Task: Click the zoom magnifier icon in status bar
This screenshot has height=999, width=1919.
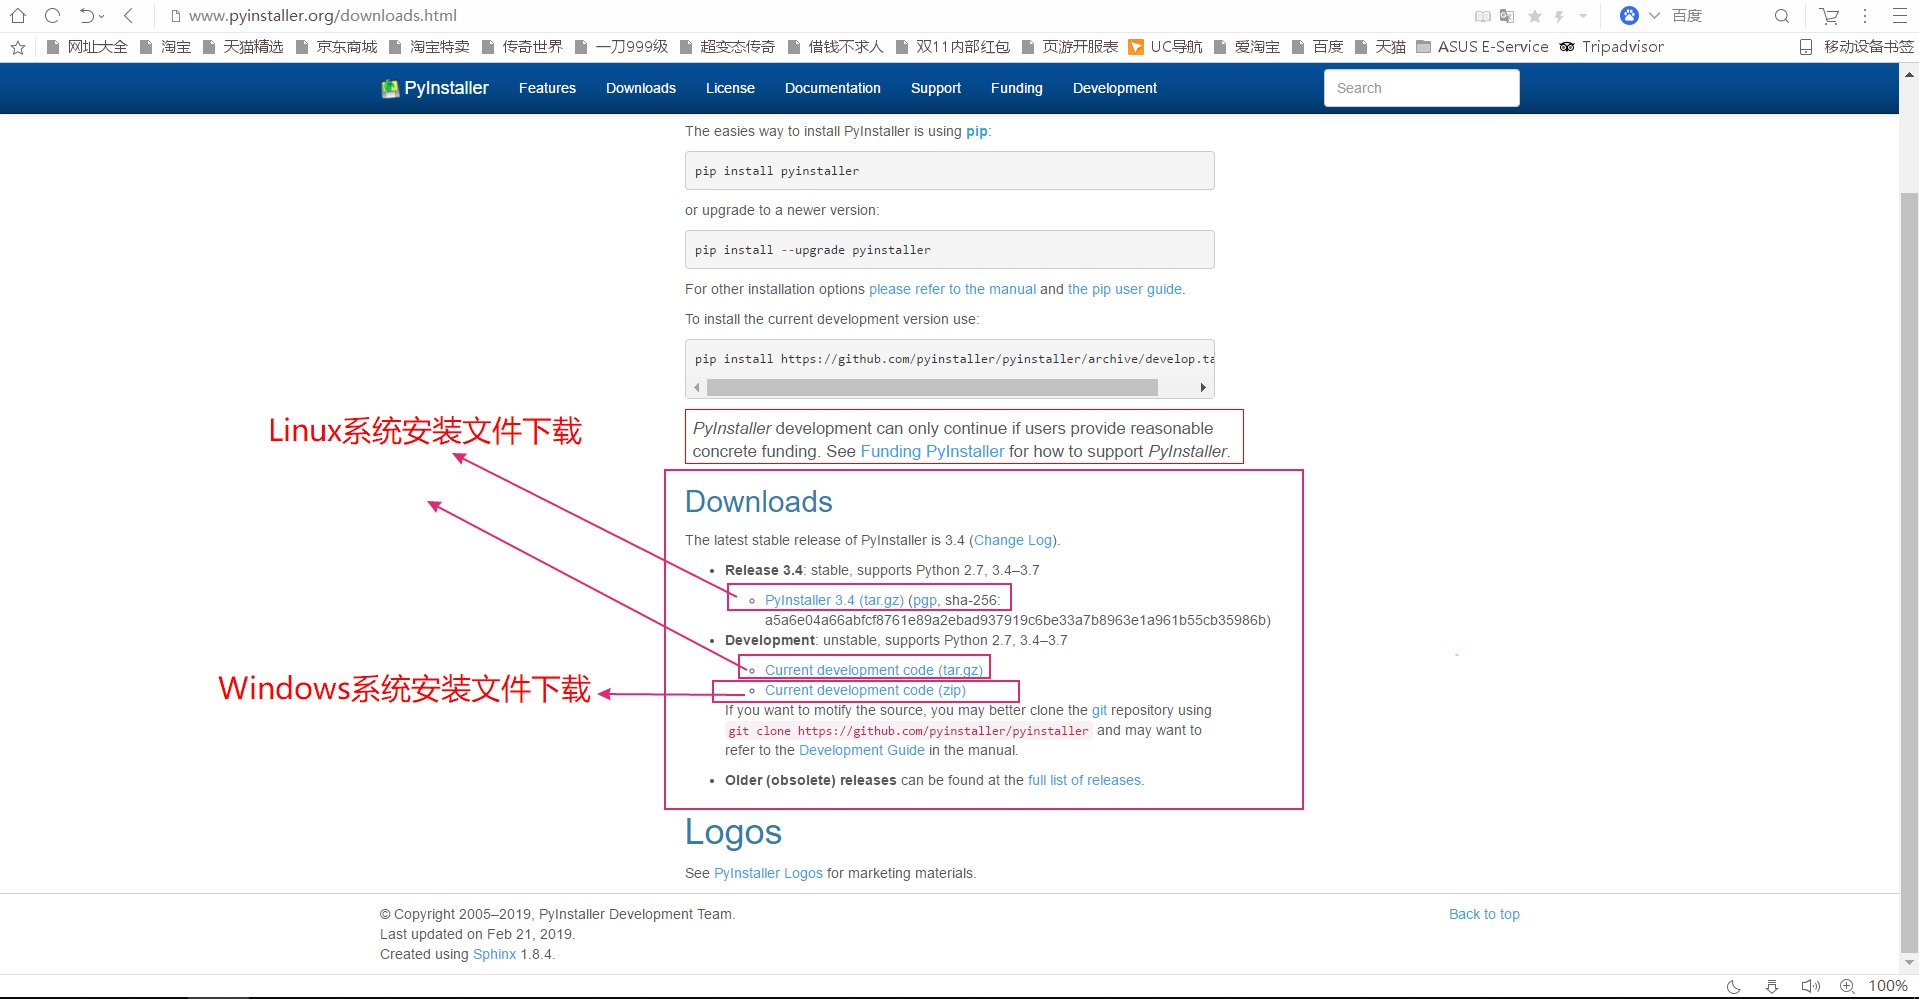Action: tap(1847, 986)
